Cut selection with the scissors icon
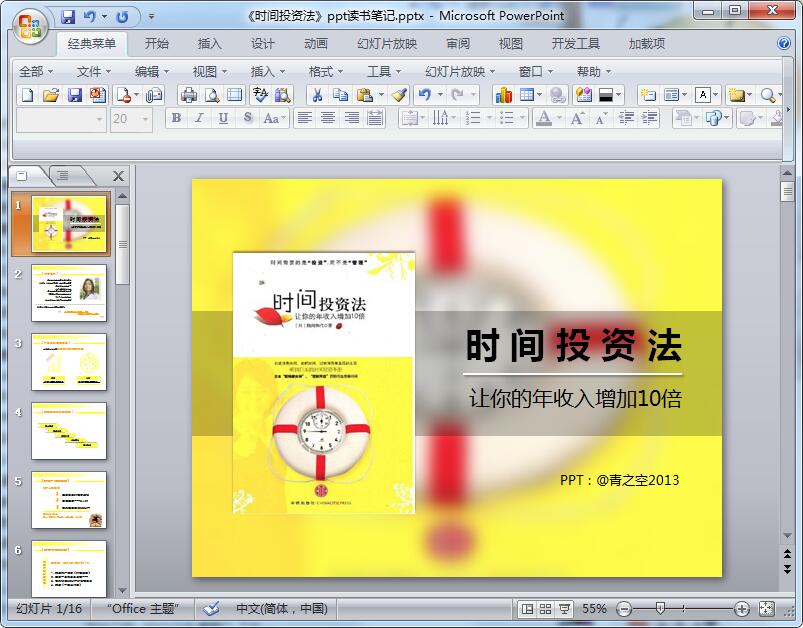 (318, 95)
